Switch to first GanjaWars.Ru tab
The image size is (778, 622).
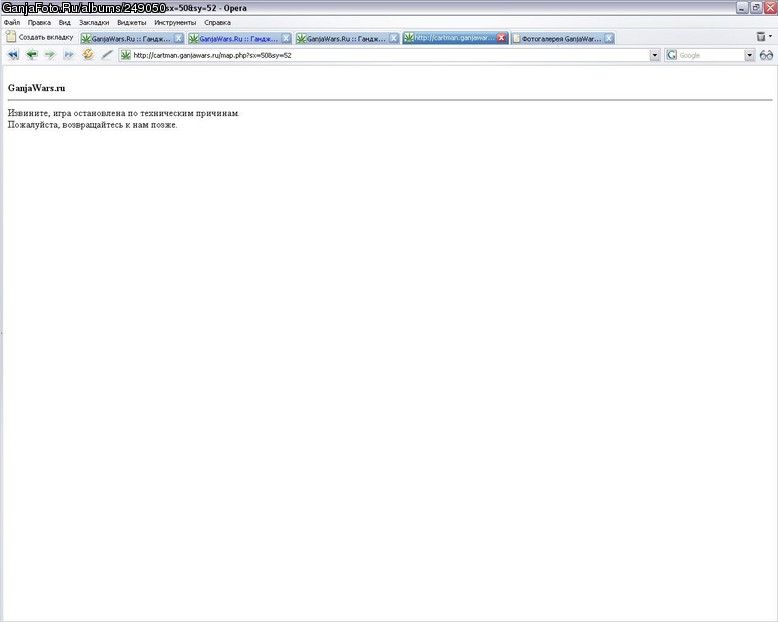[x=132, y=38]
